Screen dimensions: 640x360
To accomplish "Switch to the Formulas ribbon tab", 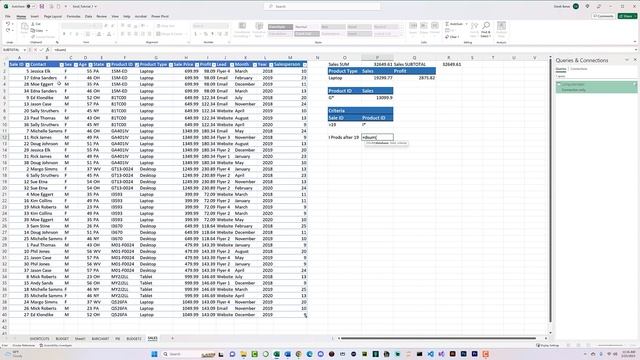I will 73,16.
